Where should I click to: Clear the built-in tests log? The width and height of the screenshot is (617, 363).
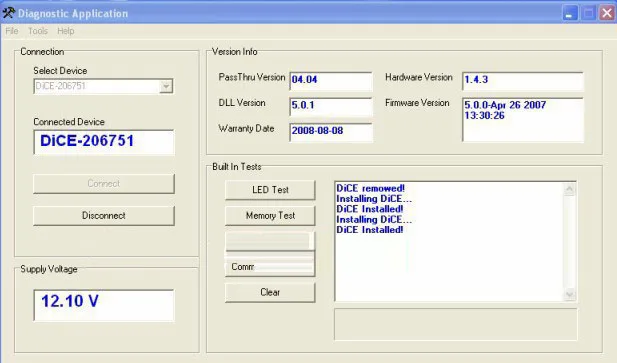pyautogui.click(x=270, y=292)
